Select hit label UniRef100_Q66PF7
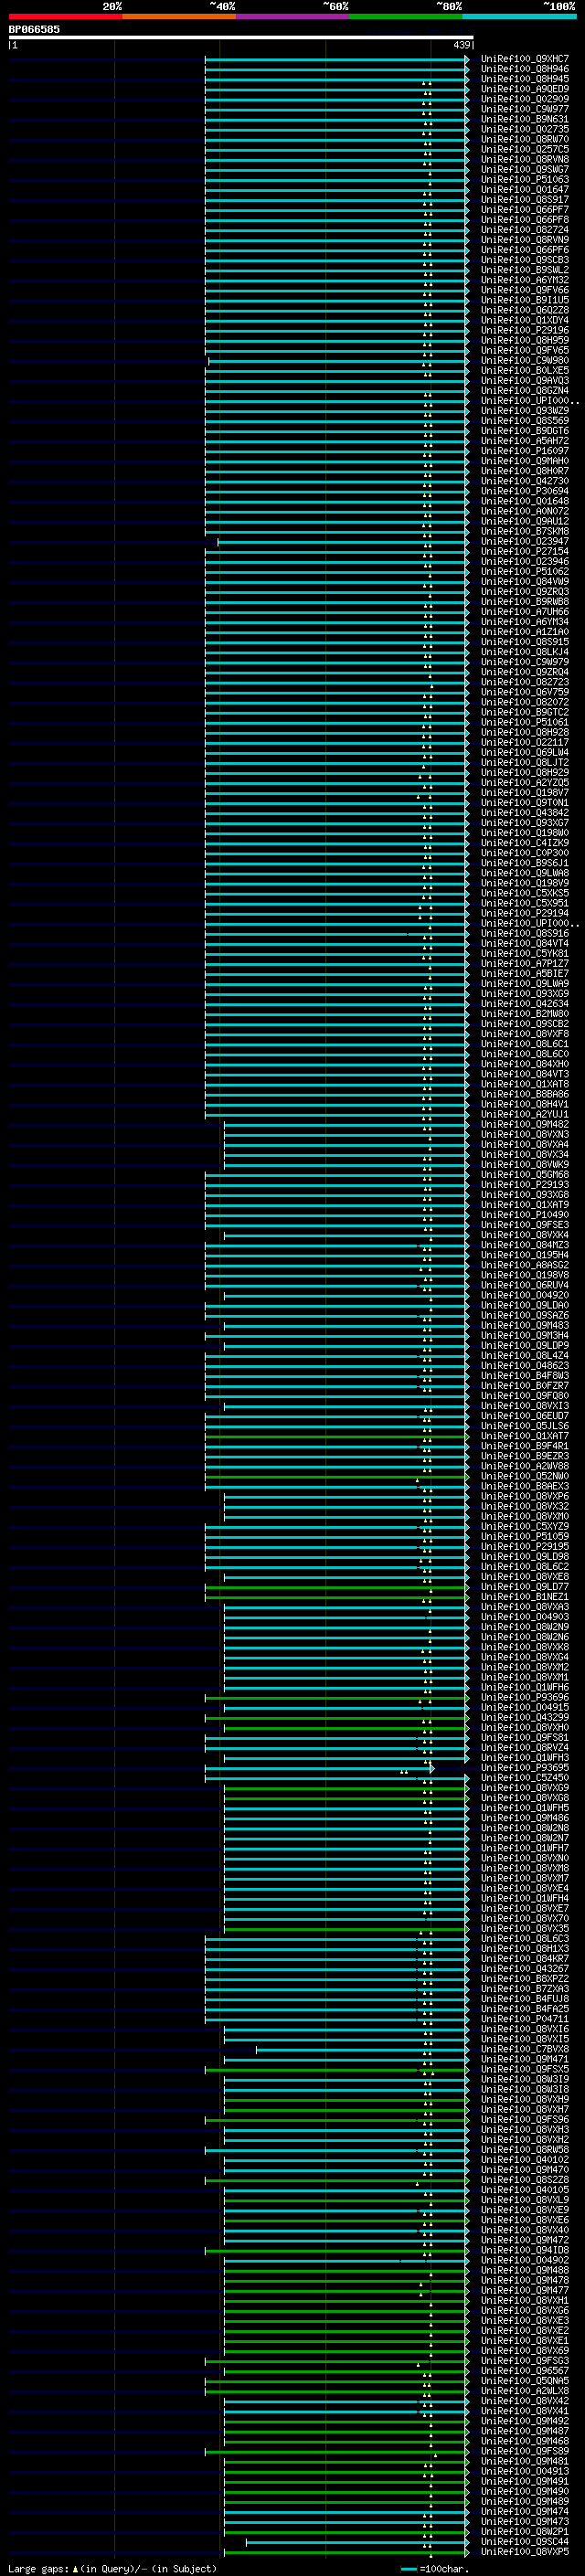Image resolution: width=585 pixels, height=2576 pixels. click(x=525, y=209)
